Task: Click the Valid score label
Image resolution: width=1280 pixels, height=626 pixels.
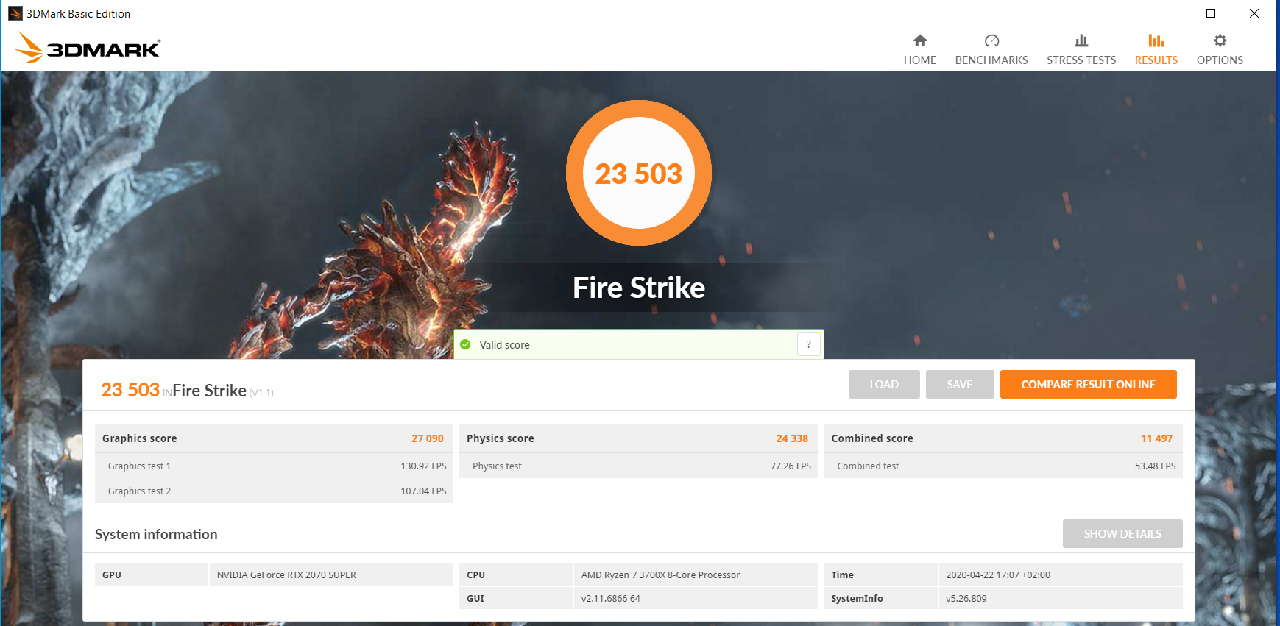Action: click(x=505, y=345)
